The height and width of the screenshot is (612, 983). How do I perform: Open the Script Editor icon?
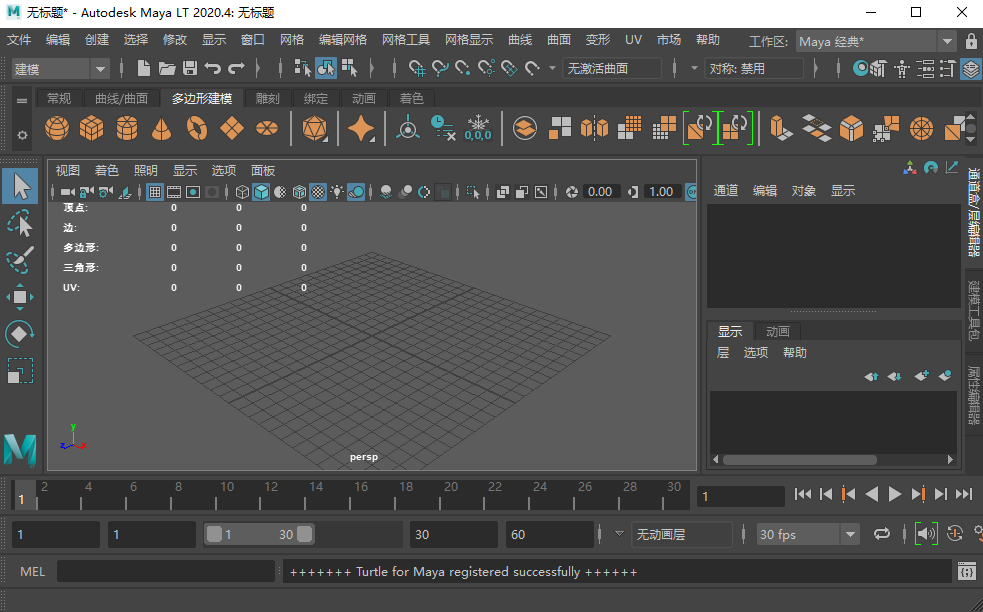point(967,572)
